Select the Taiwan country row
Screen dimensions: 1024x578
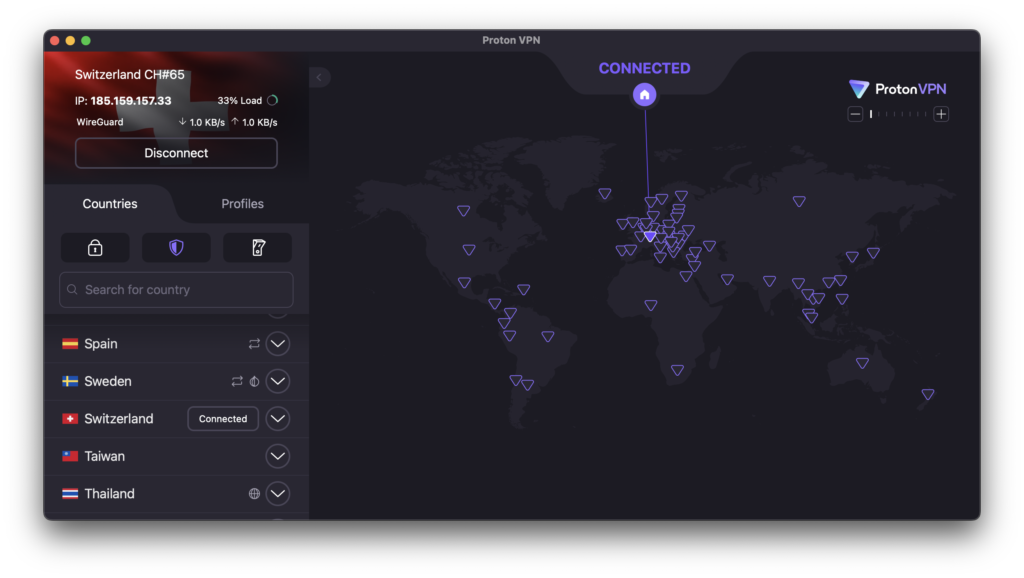176,457
